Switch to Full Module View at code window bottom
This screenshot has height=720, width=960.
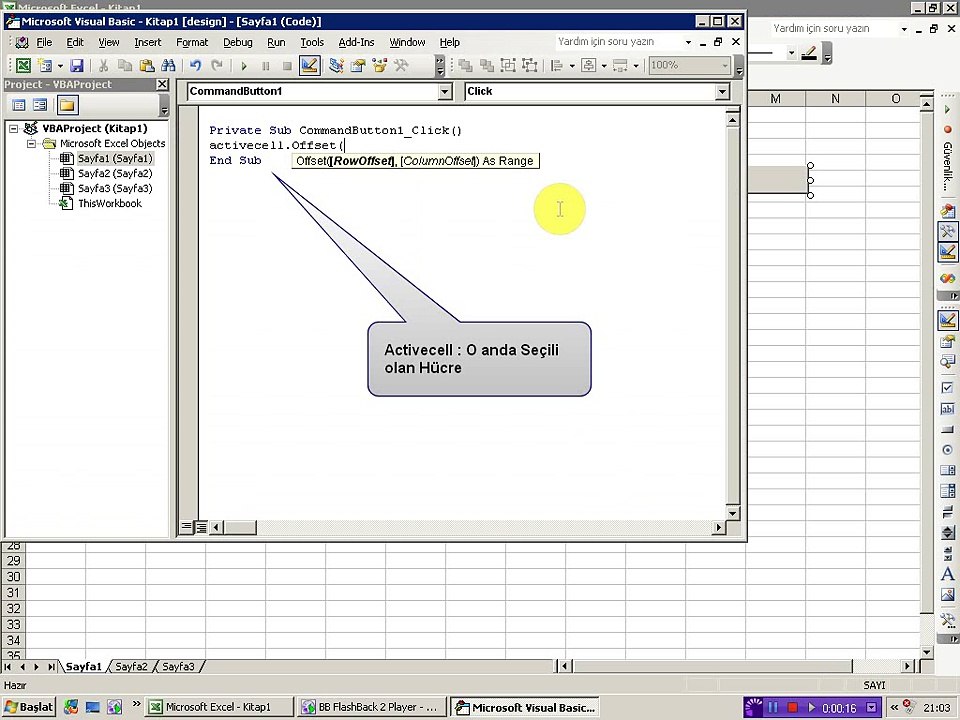point(201,527)
